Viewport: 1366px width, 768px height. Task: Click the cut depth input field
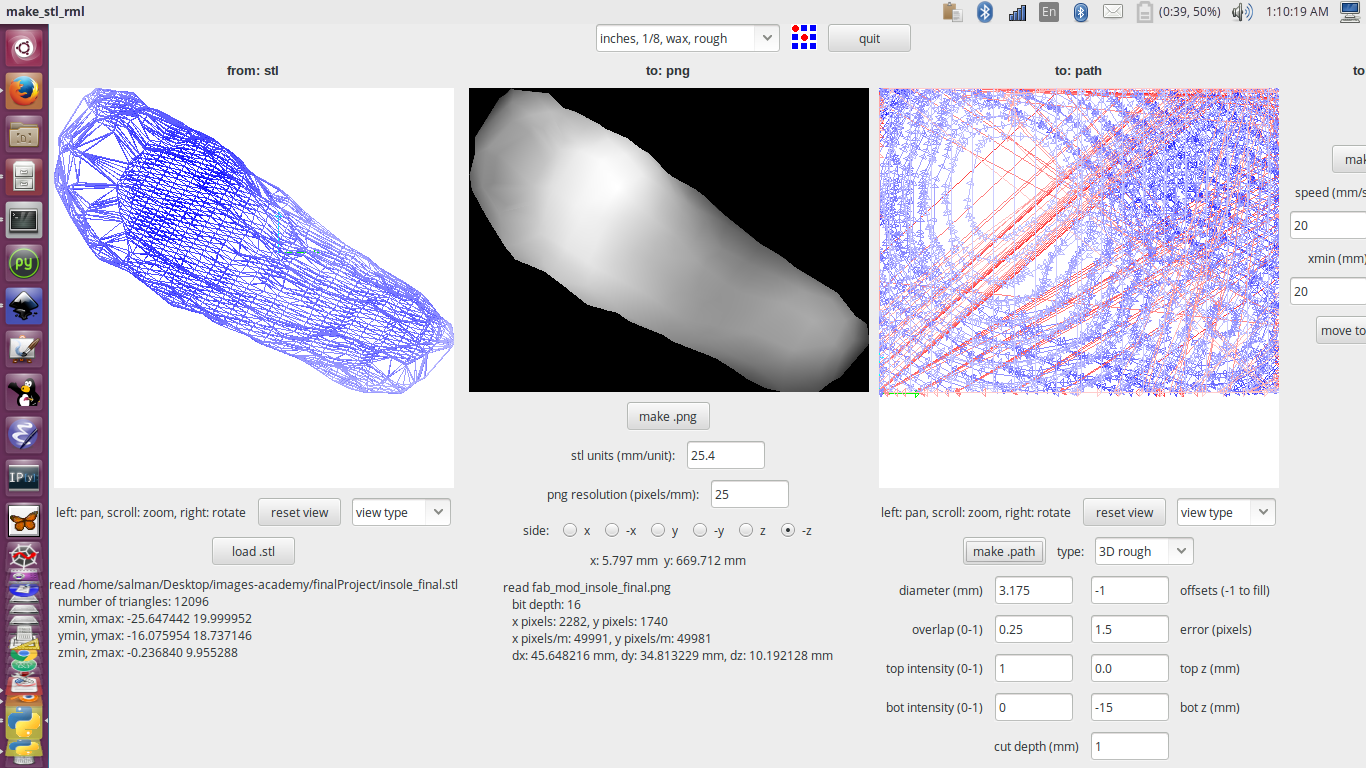1129,745
